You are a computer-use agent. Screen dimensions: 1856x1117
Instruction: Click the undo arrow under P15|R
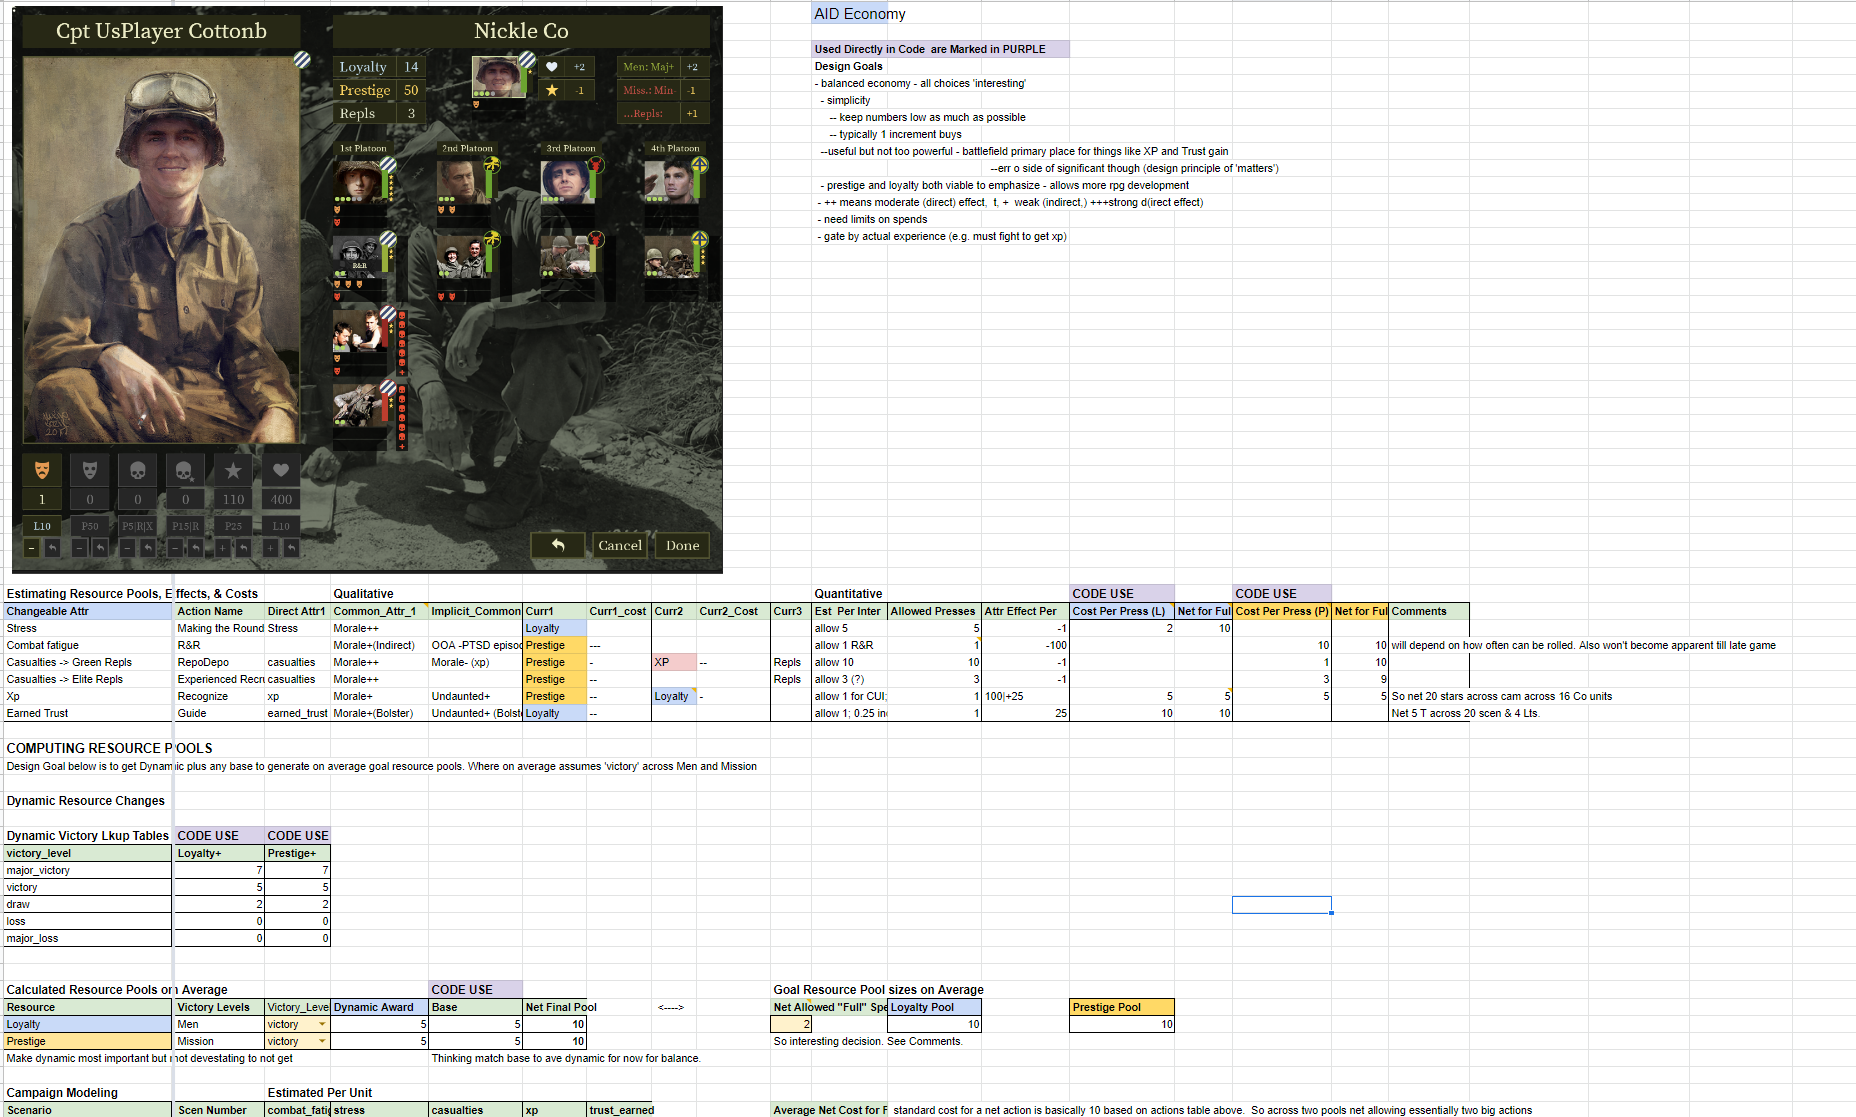click(195, 547)
